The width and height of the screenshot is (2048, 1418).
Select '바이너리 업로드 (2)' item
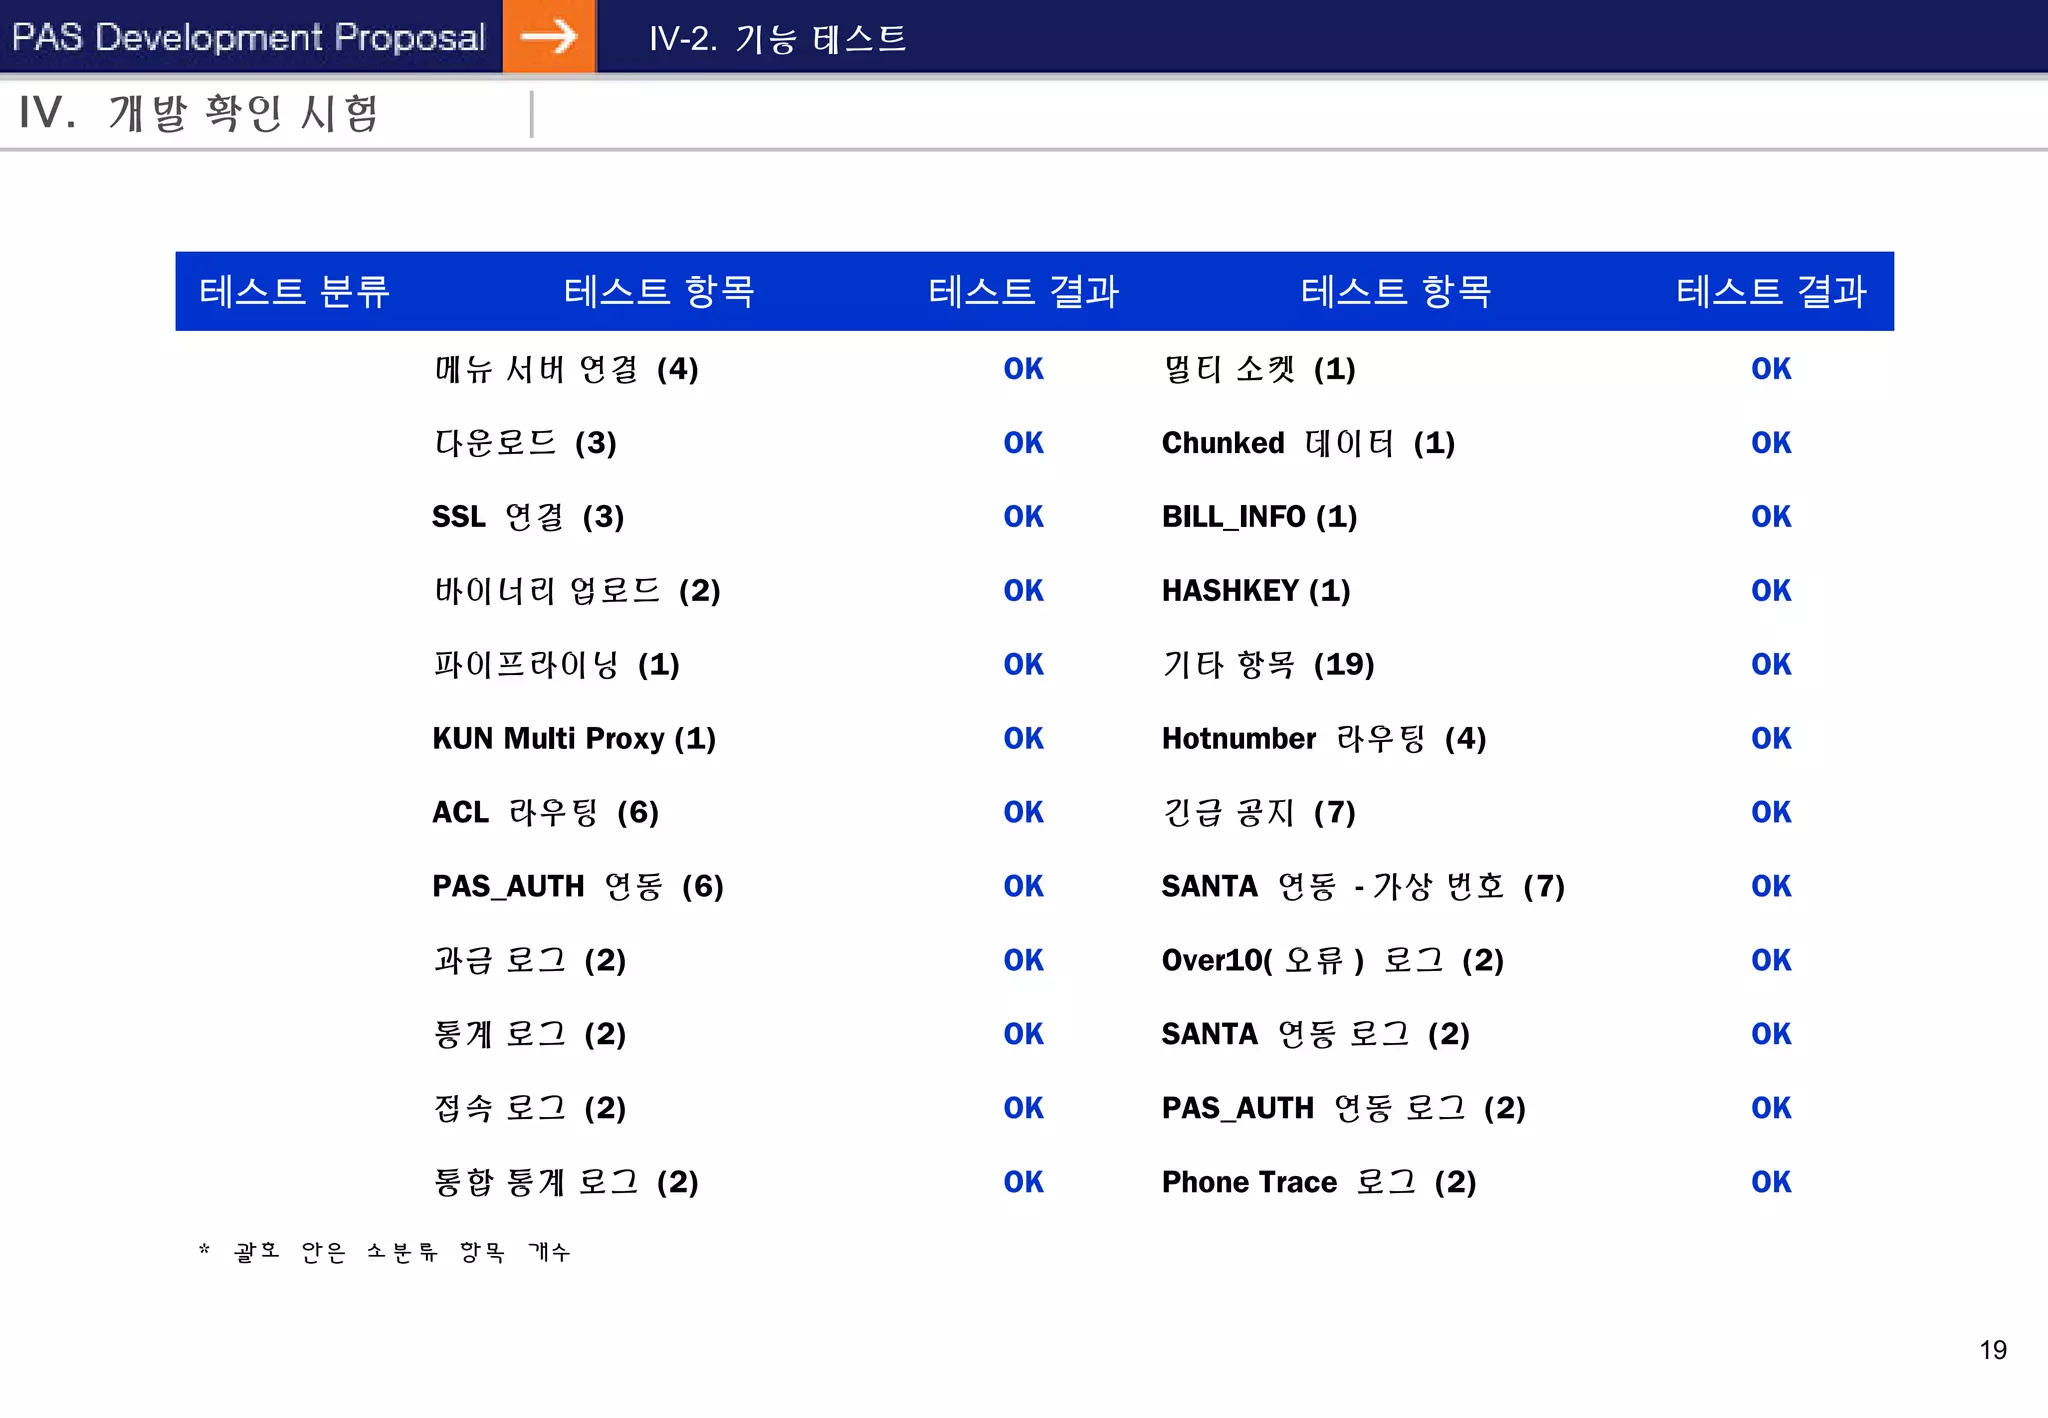click(x=577, y=591)
